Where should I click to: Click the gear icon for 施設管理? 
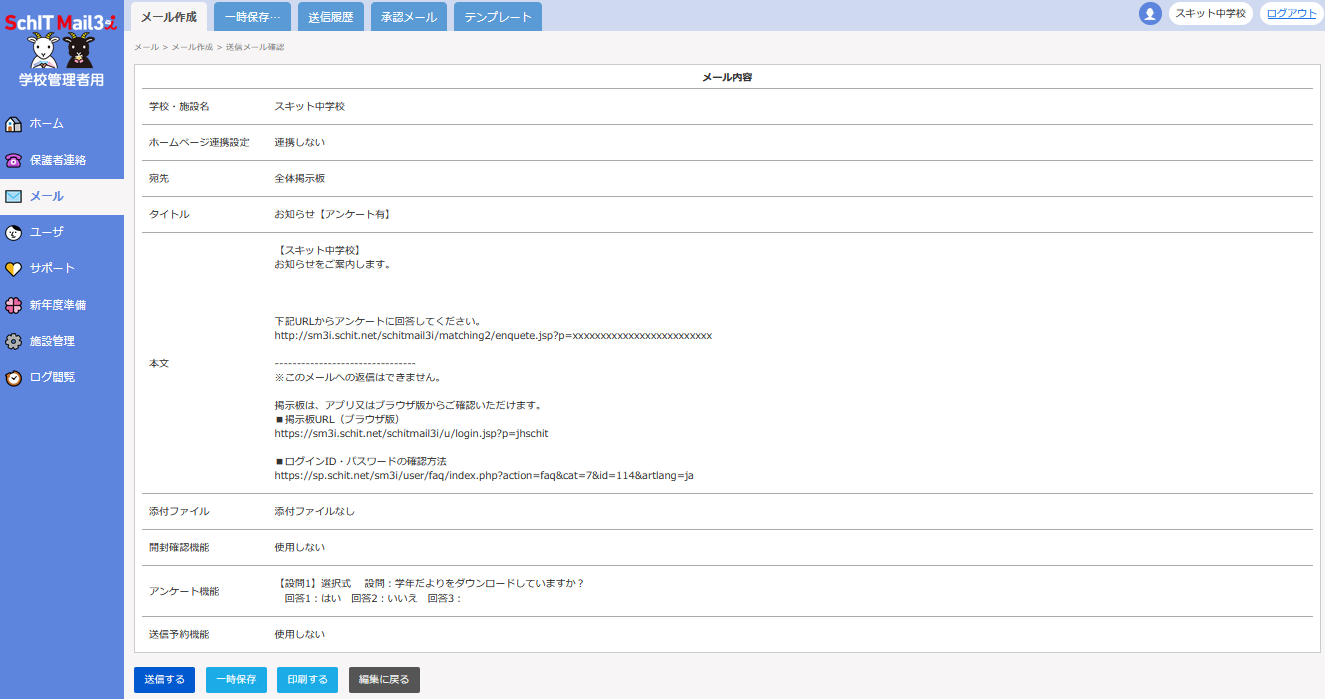14,342
